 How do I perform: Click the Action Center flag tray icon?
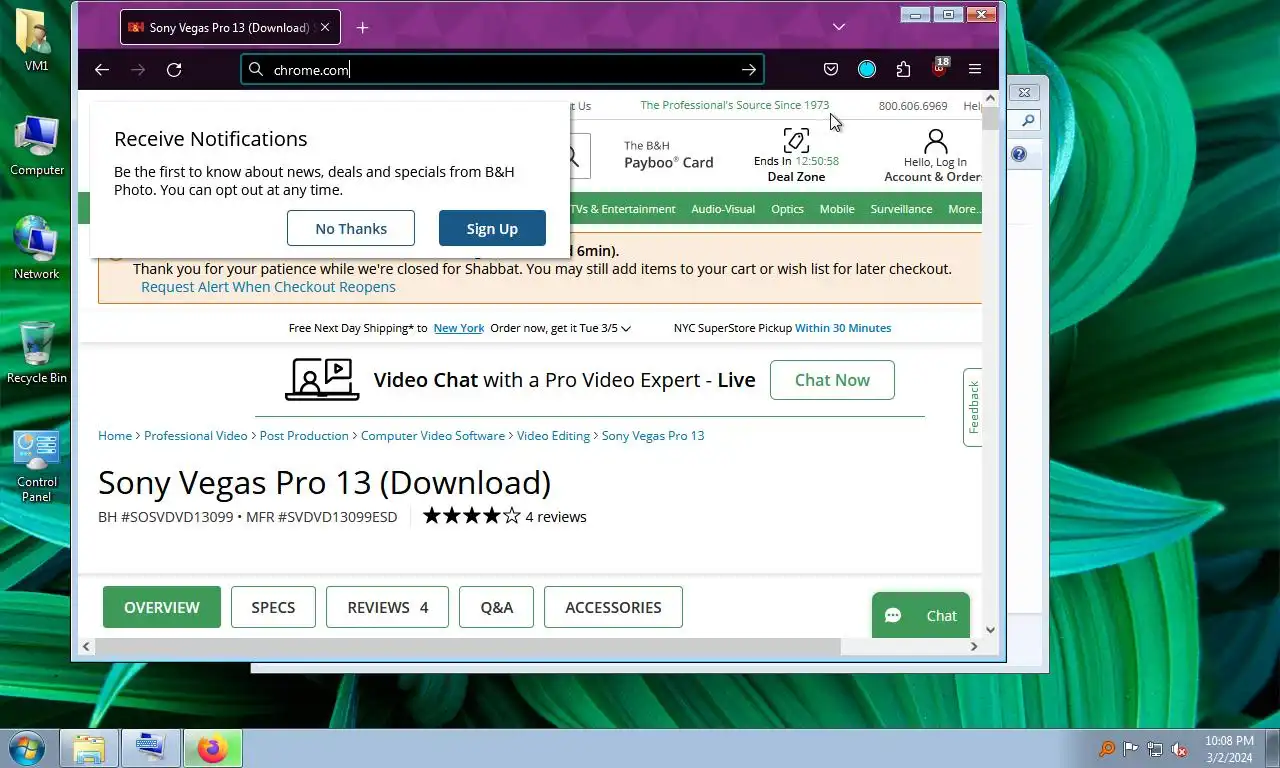[1131, 749]
